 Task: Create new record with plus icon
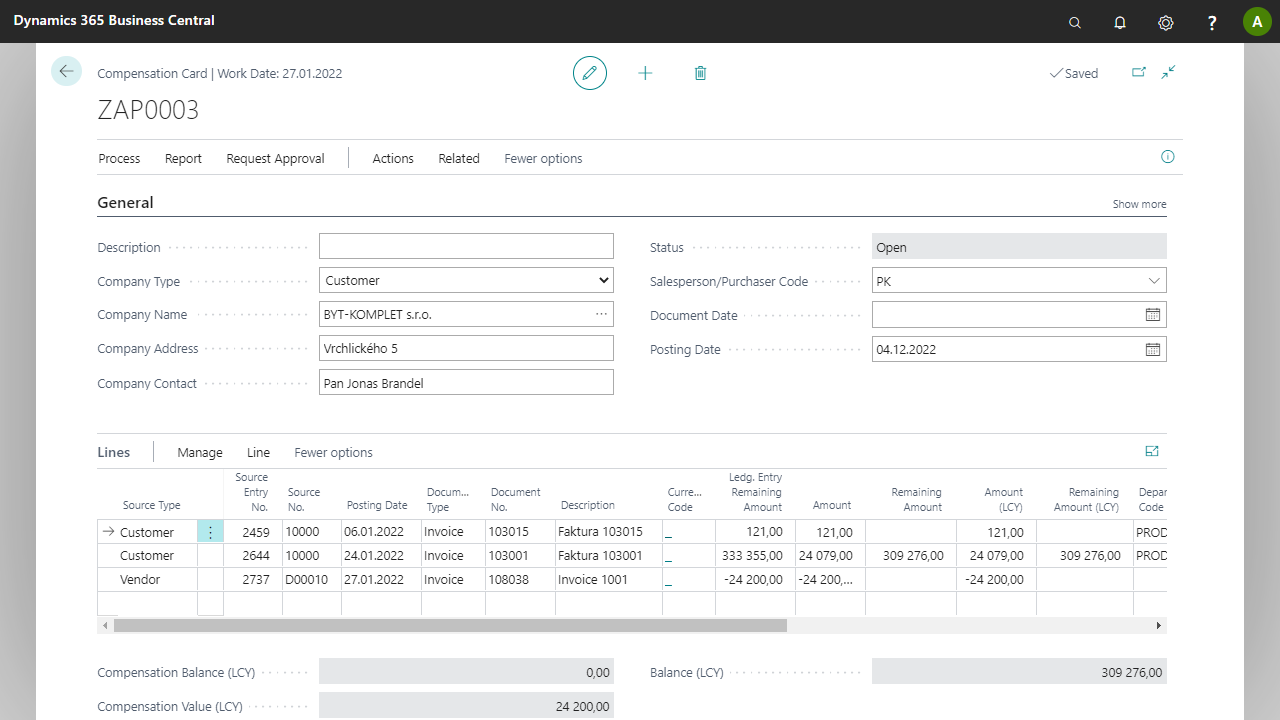tap(645, 73)
